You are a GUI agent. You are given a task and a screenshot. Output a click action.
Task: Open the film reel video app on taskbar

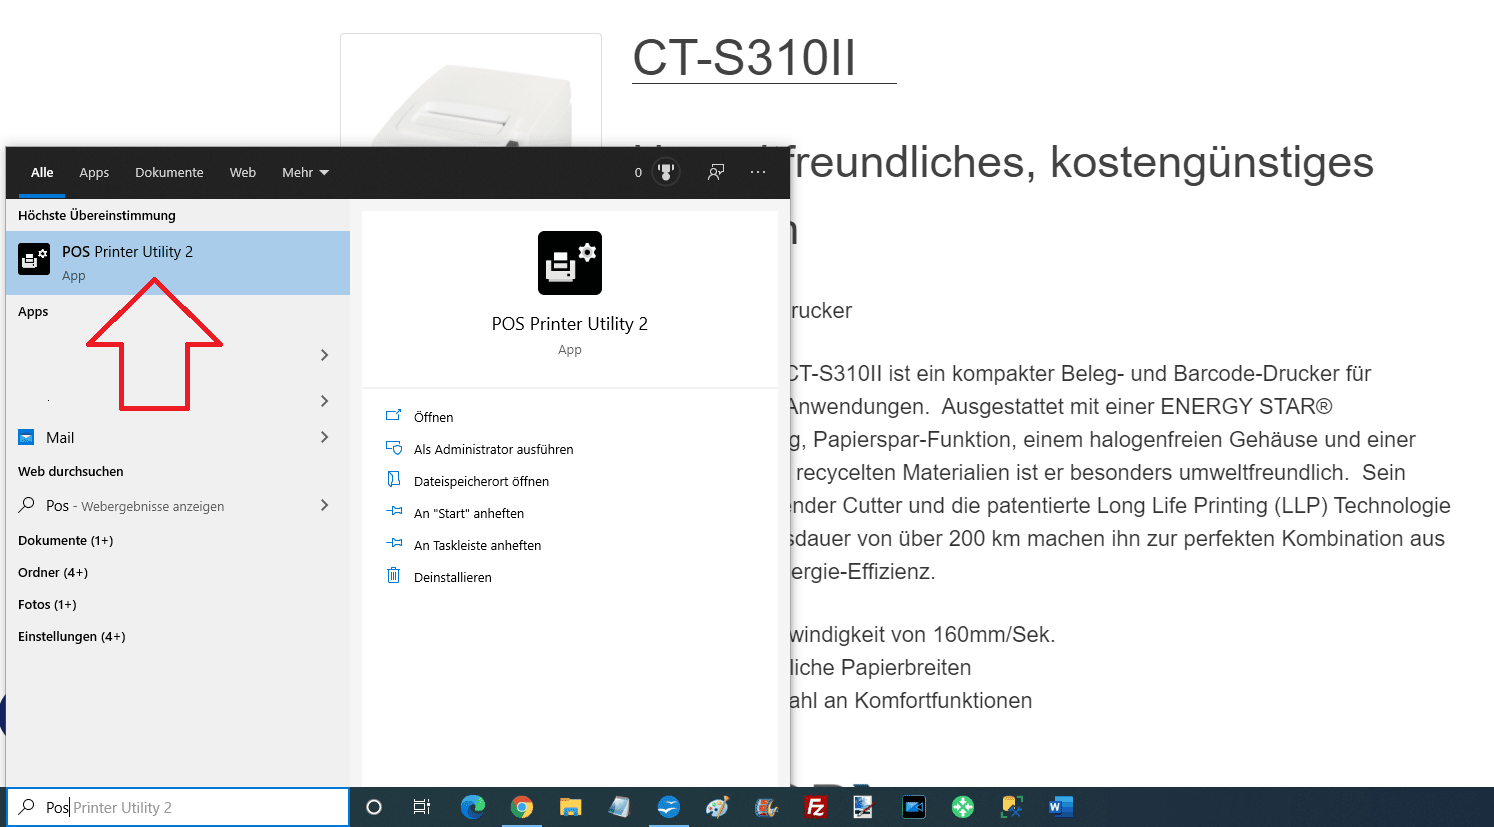(766, 807)
